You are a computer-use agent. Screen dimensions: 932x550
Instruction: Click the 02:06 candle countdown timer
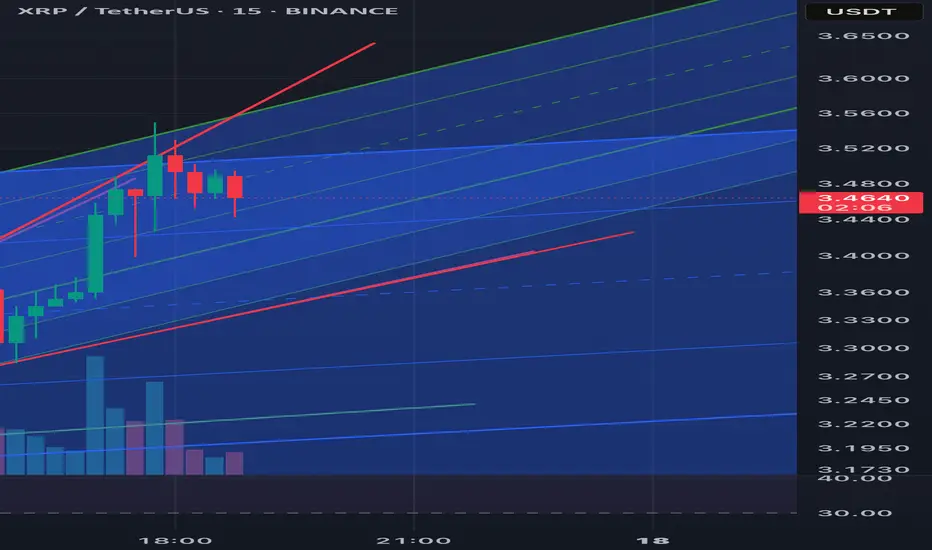point(855,208)
